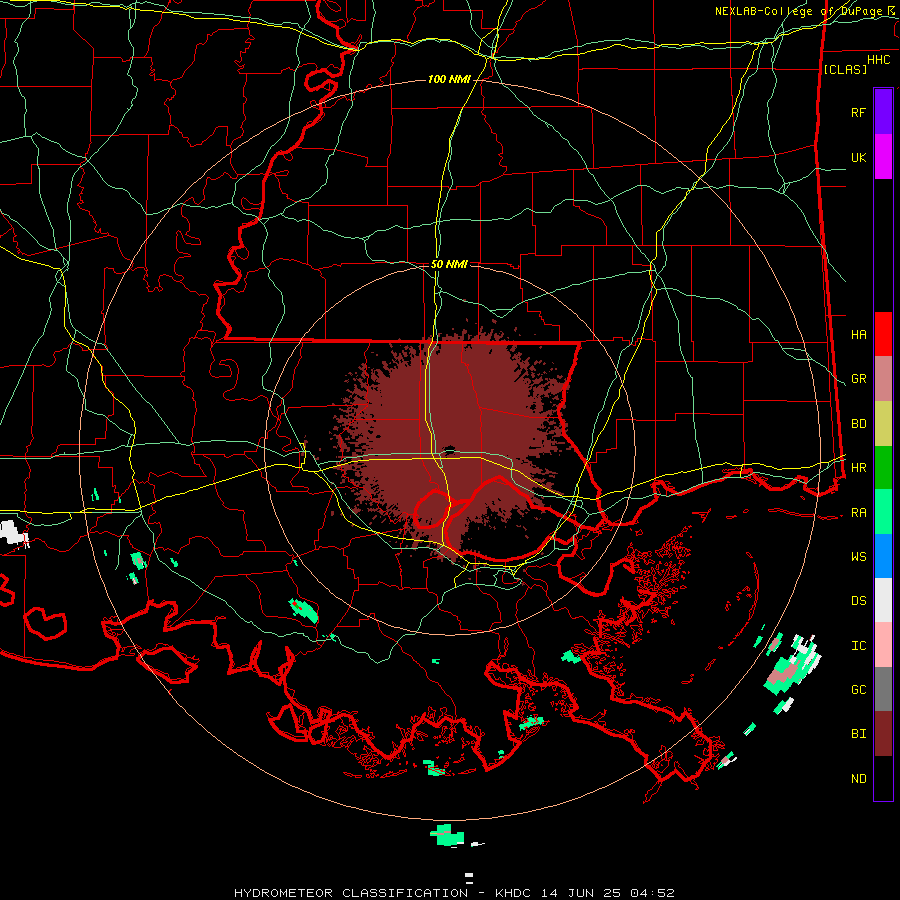Click the BI legend label
The height and width of the screenshot is (900, 900).
[x=858, y=734]
